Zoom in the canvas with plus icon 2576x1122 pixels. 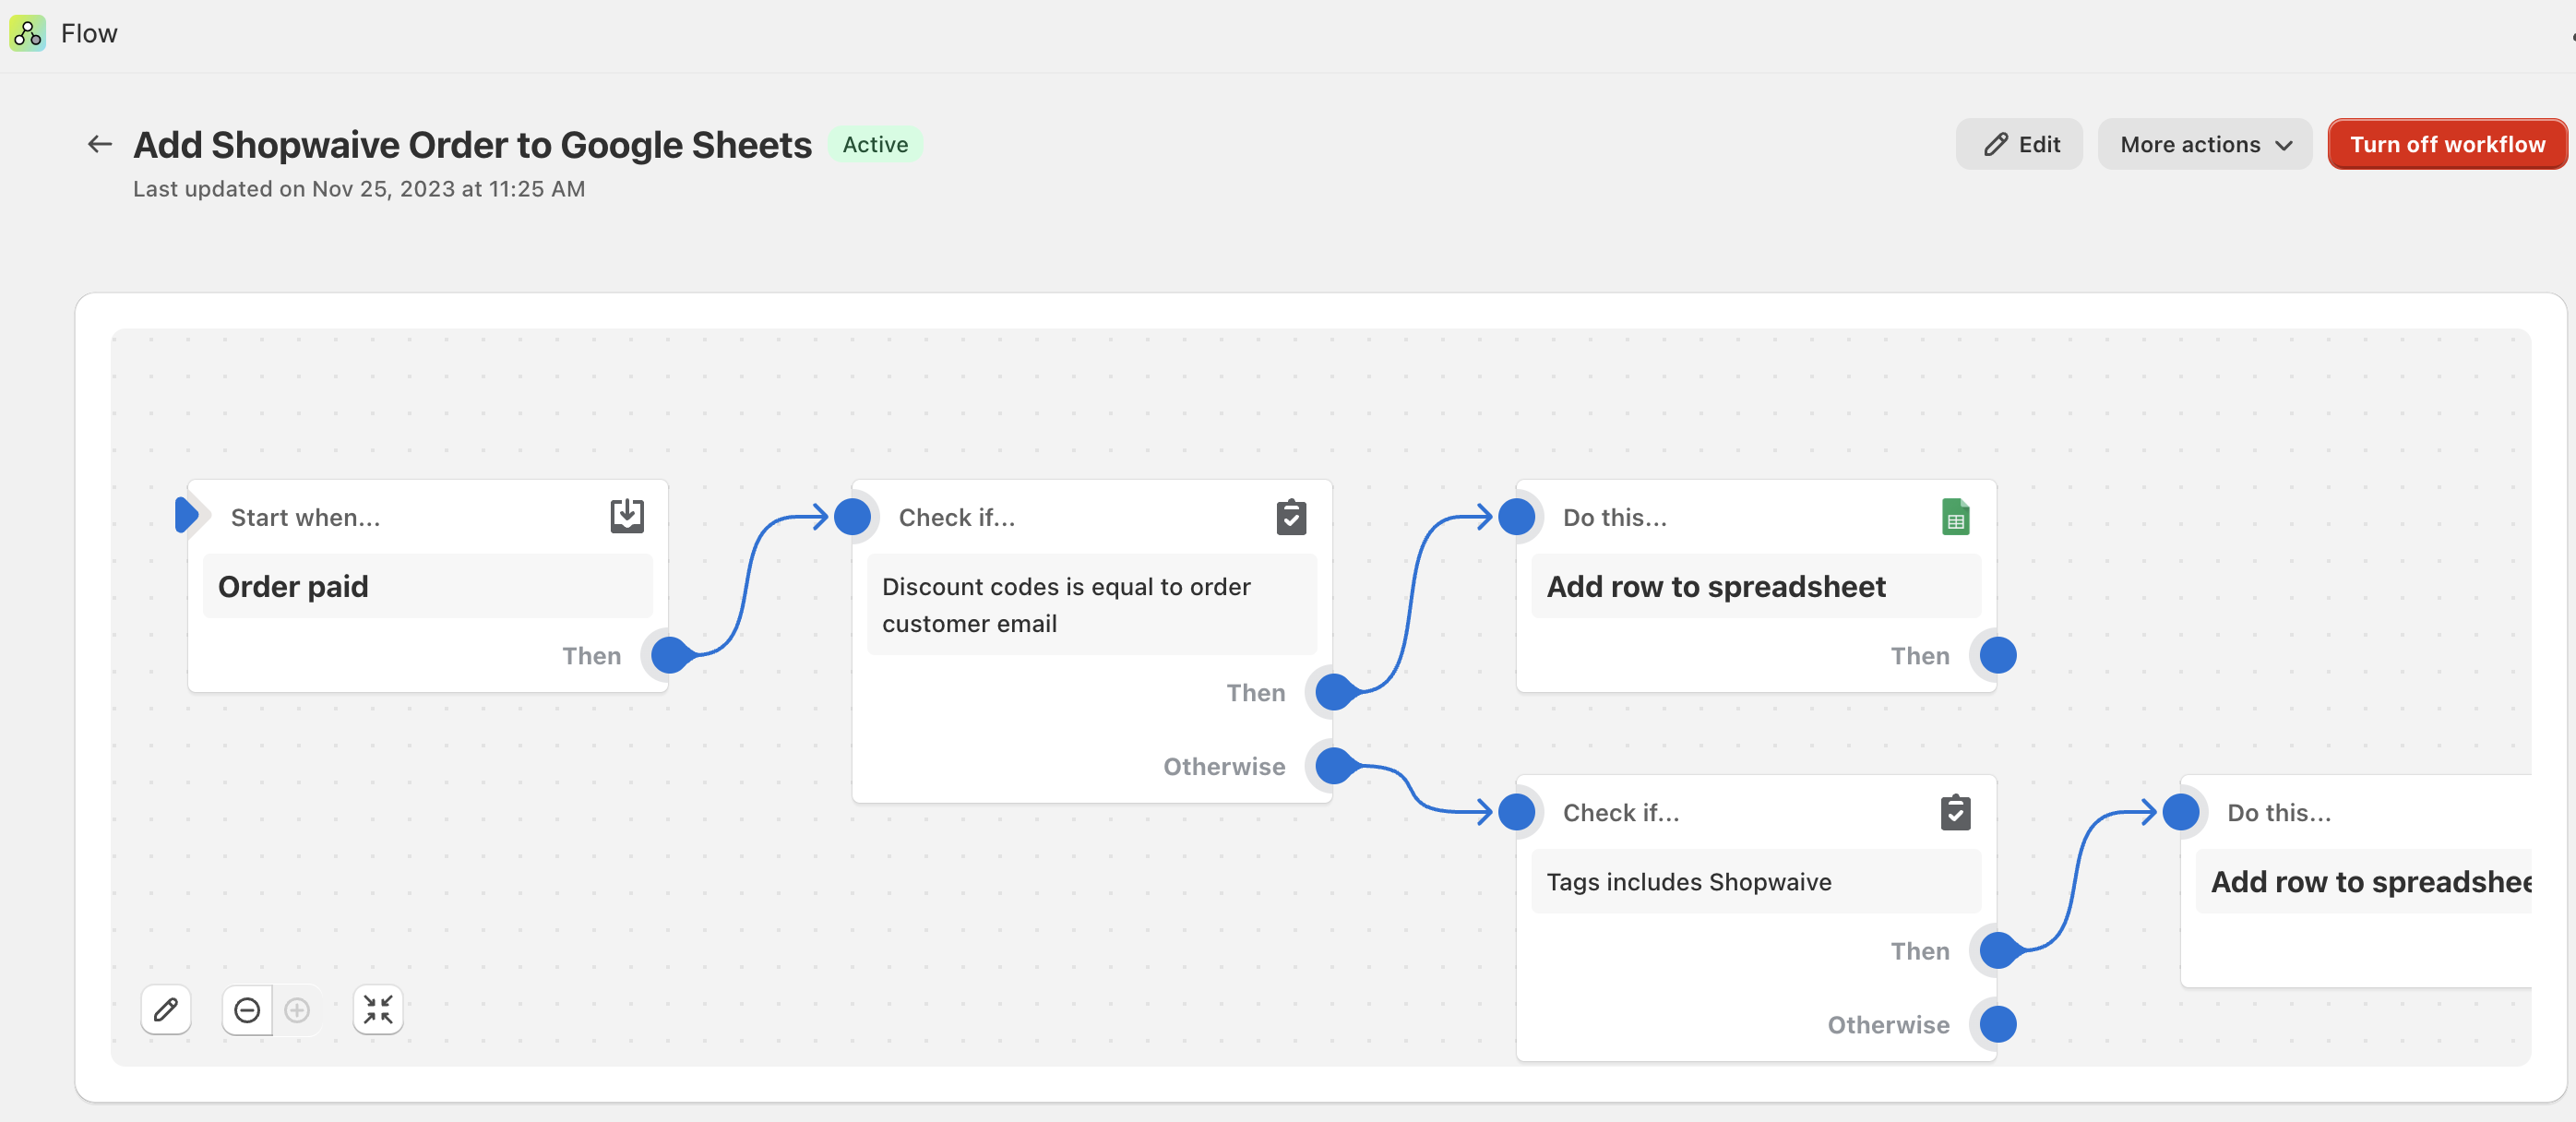297,1010
